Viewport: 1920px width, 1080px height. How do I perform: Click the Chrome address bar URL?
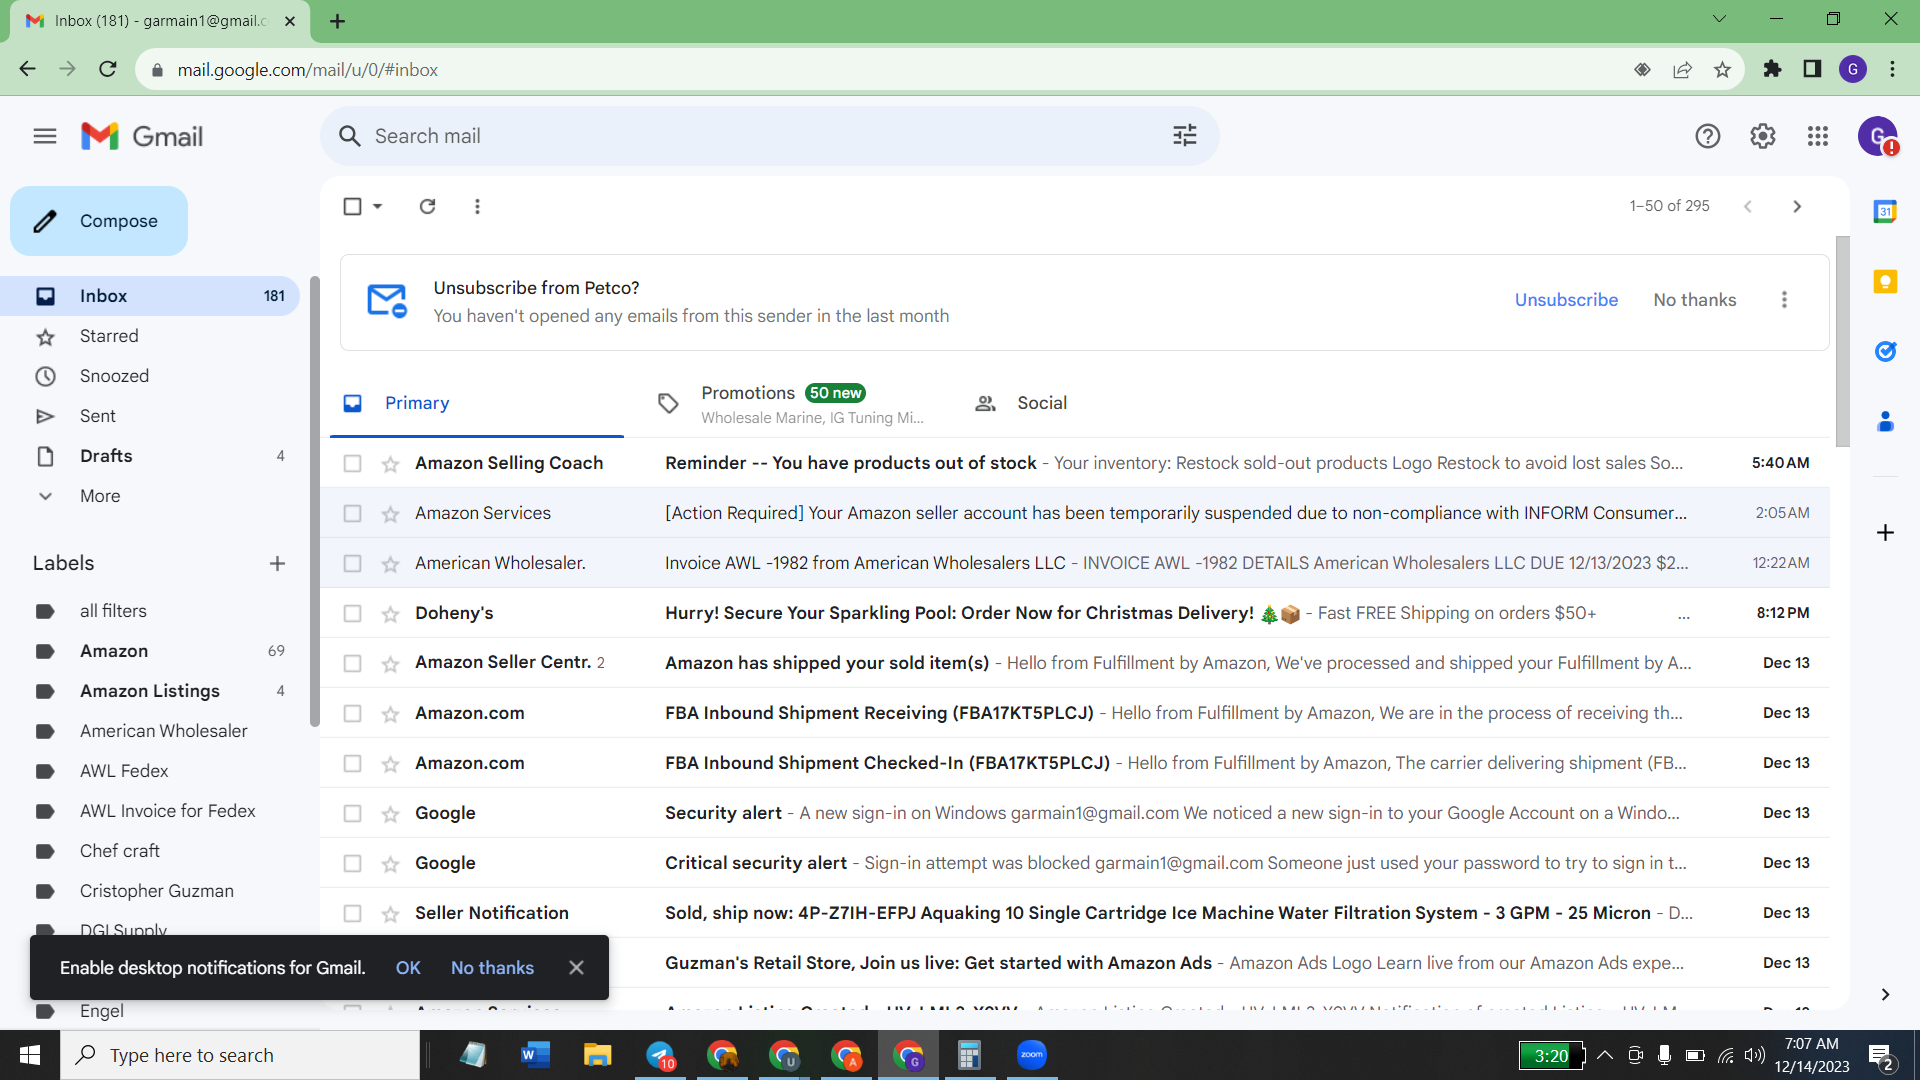[308, 70]
